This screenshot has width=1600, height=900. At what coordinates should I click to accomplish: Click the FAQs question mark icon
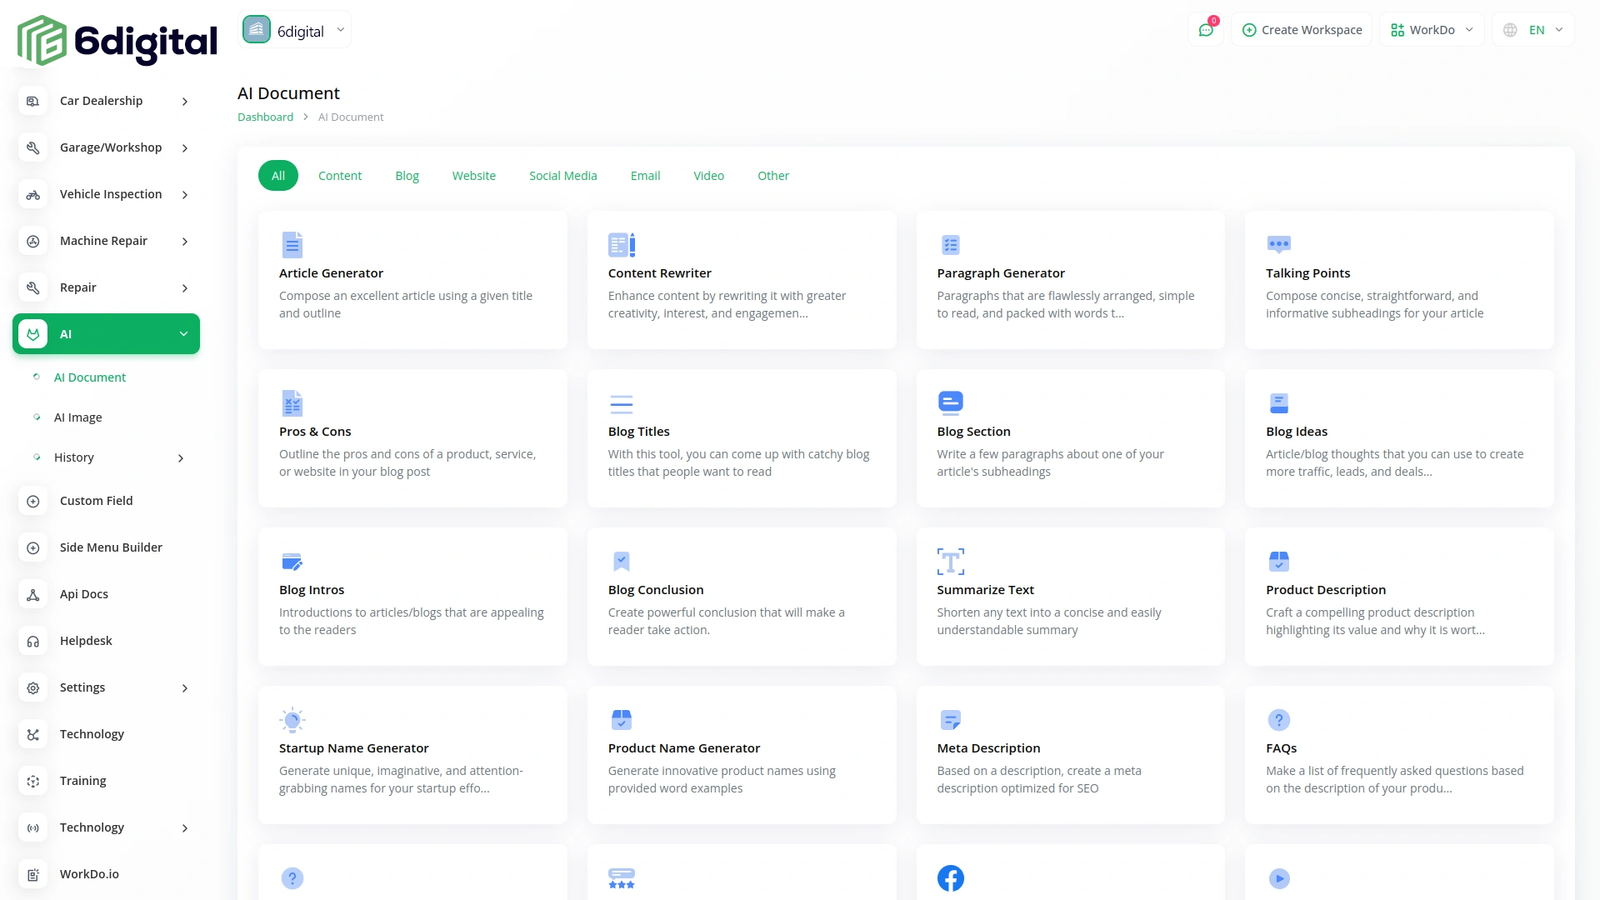1279,719
